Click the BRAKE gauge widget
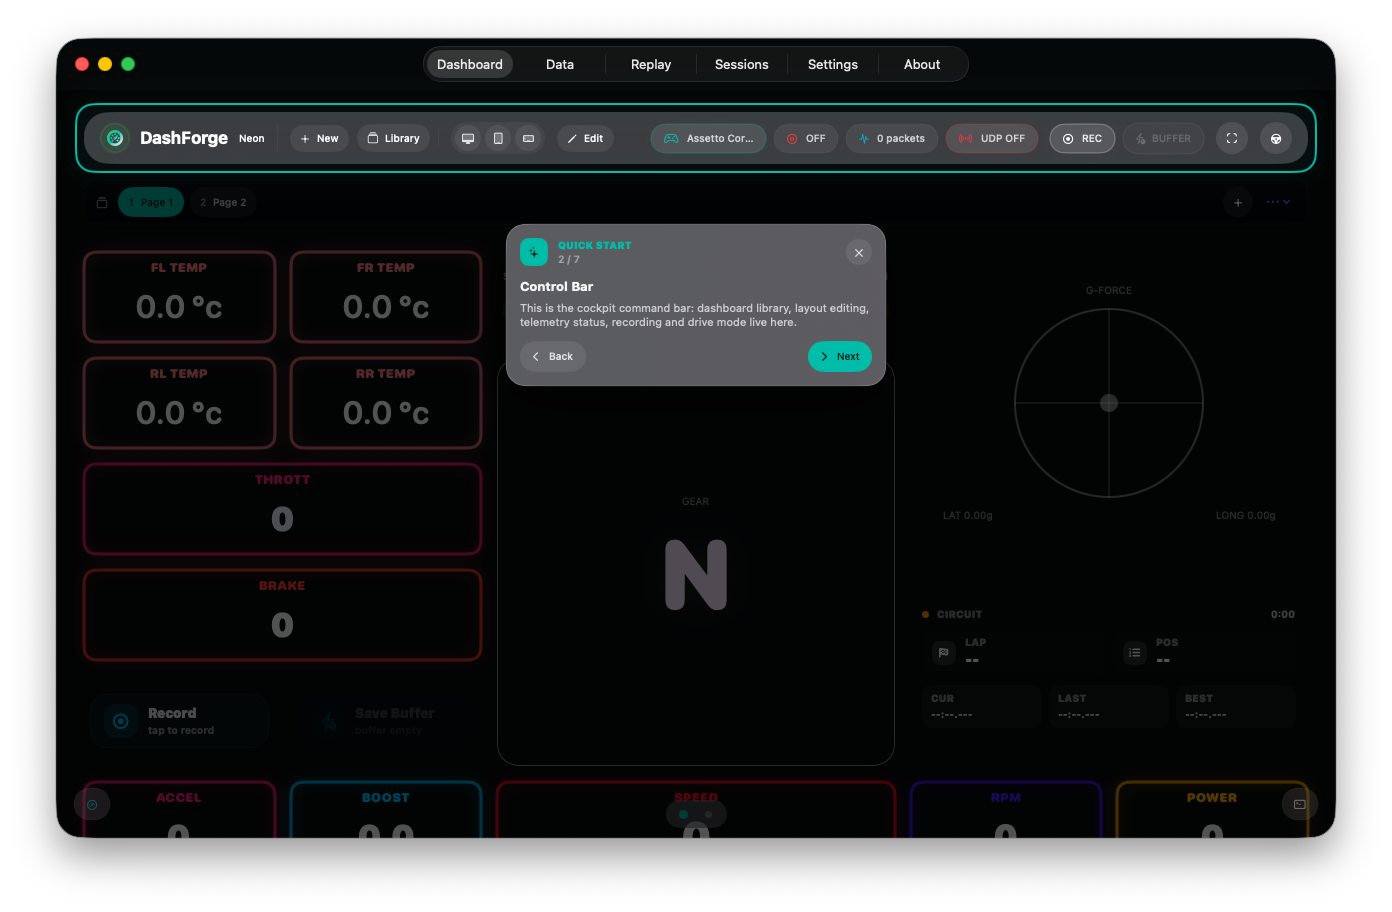Screen dimensions: 1392x912 click(282, 615)
